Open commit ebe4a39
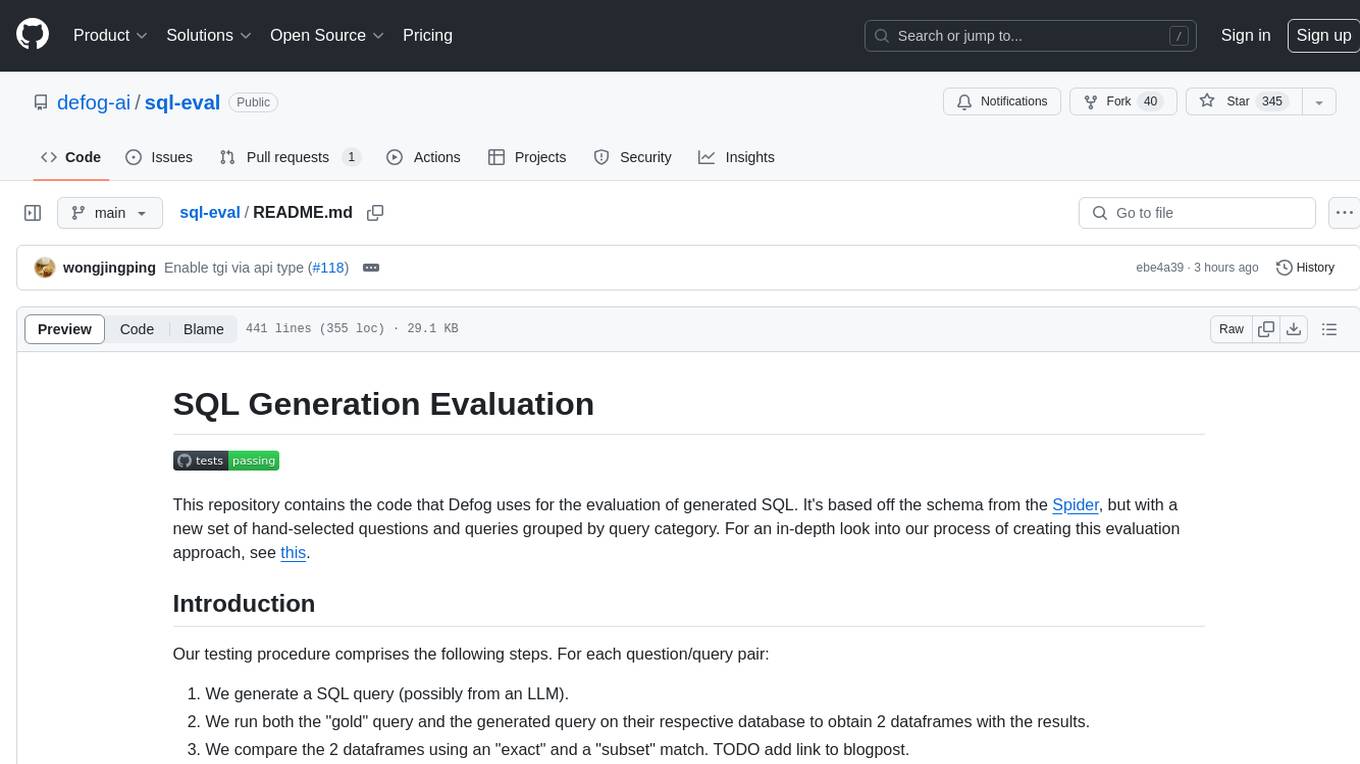1360x764 pixels. [x=1159, y=268]
